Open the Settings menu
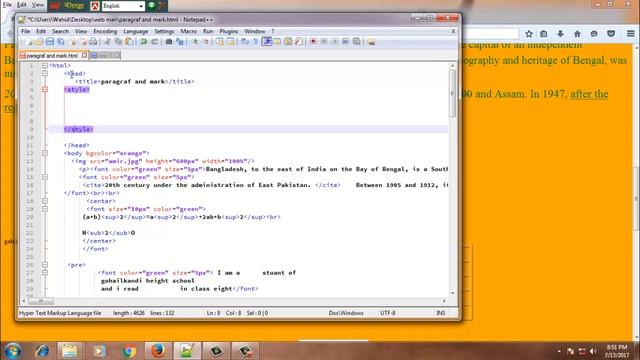The image size is (640, 360). coord(164,31)
